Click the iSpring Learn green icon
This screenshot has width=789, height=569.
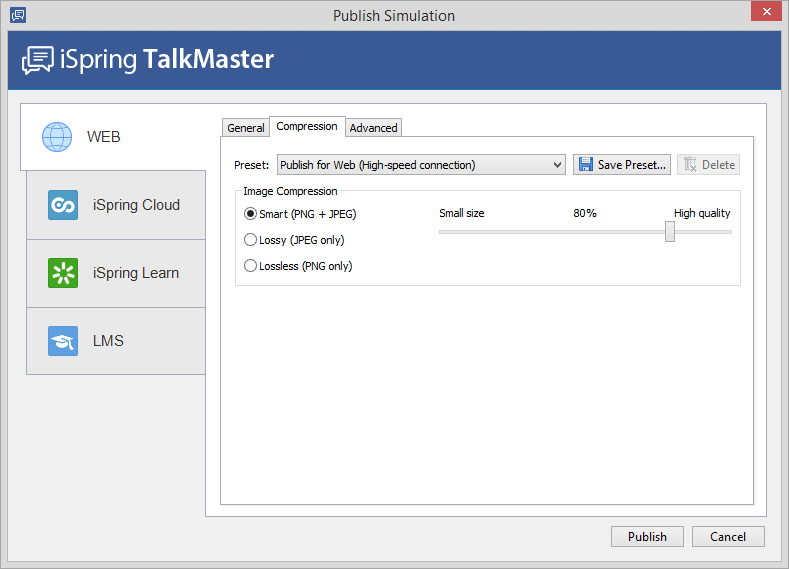63,273
